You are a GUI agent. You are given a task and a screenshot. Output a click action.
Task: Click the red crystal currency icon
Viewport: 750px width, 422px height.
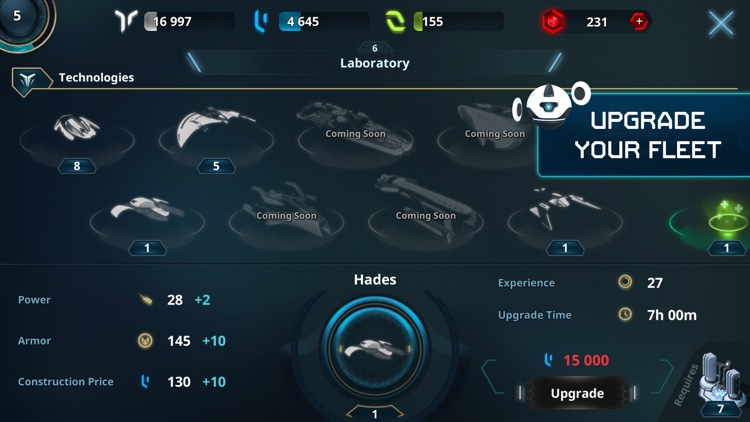point(552,22)
